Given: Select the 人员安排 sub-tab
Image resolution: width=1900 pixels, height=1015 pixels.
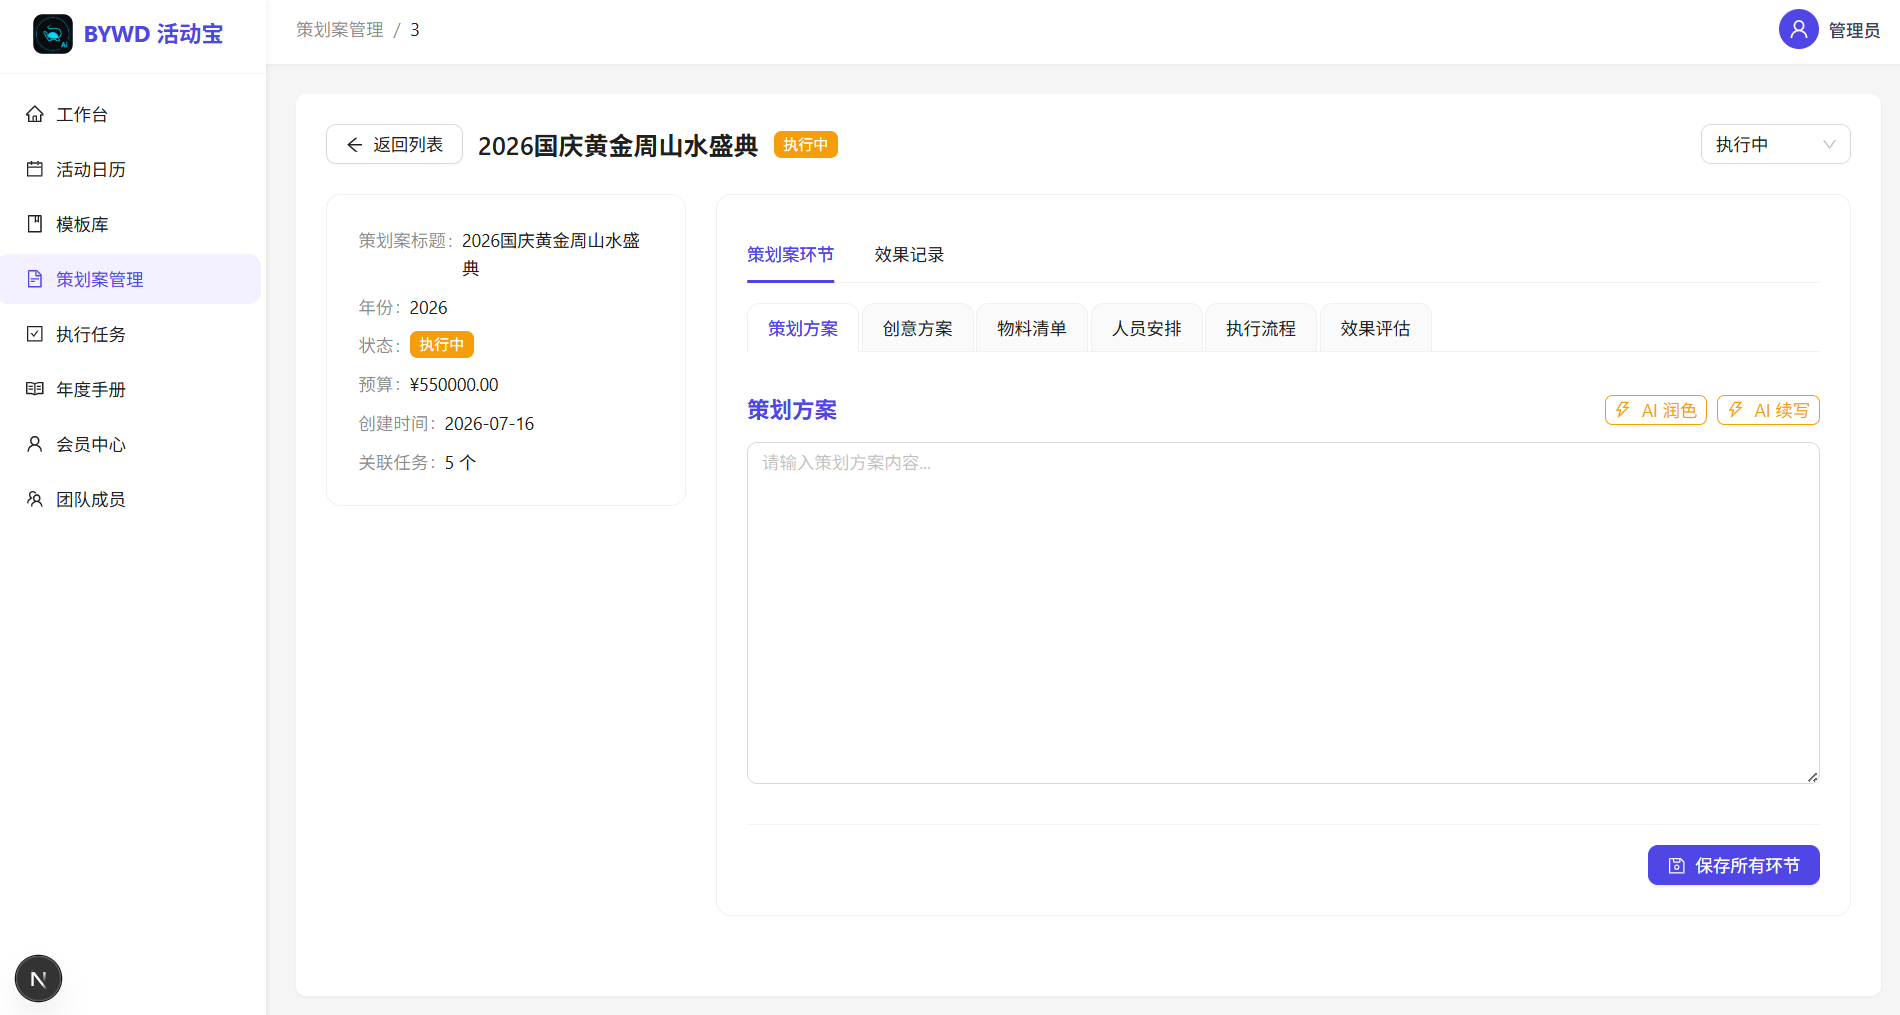Looking at the screenshot, I should pyautogui.click(x=1146, y=328).
